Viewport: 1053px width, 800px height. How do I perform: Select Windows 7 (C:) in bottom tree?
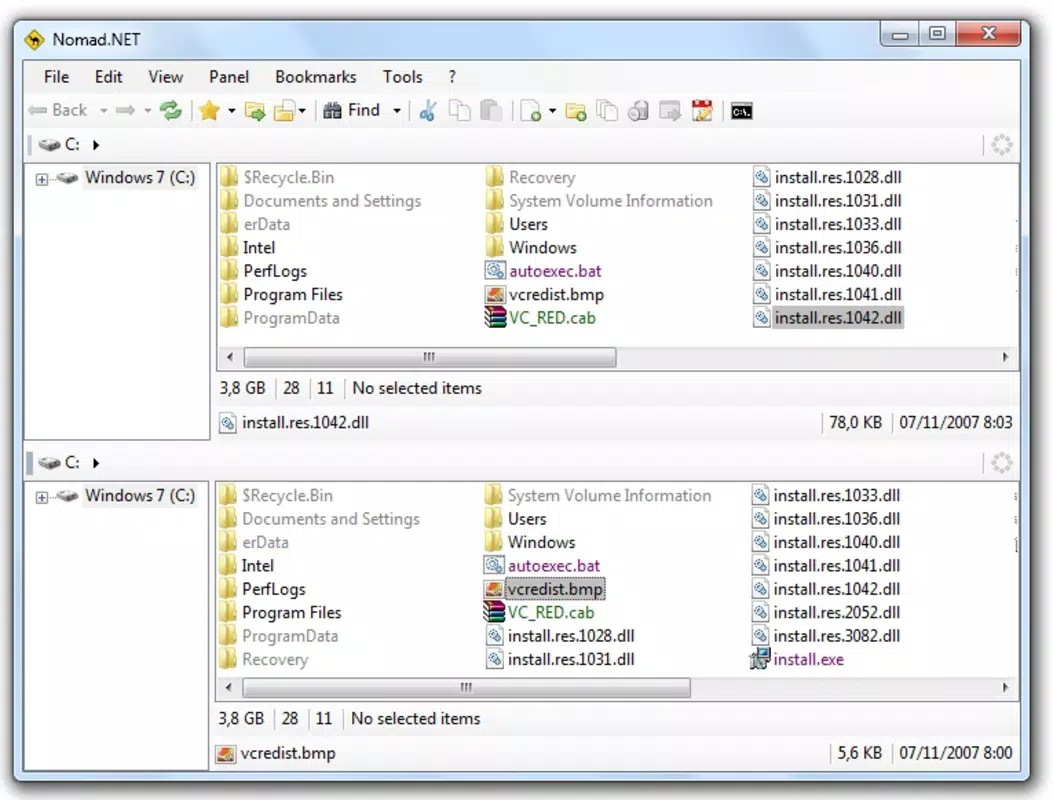tap(140, 495)
